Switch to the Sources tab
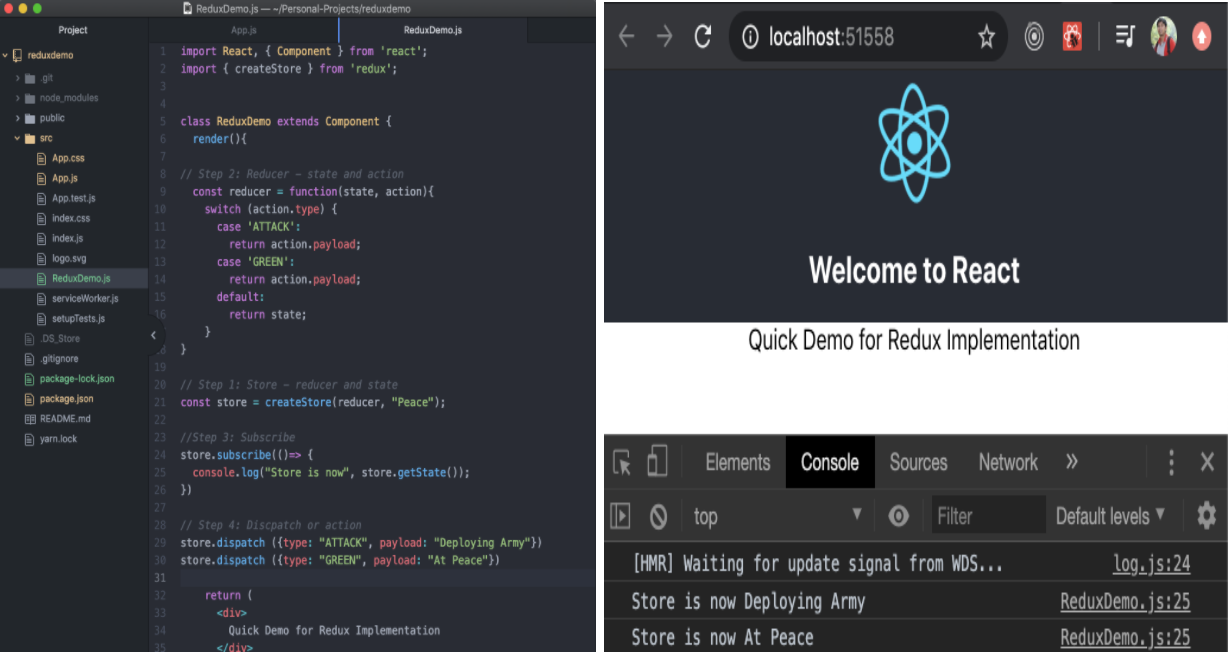The image size is (1230, 654). point(918,462)
